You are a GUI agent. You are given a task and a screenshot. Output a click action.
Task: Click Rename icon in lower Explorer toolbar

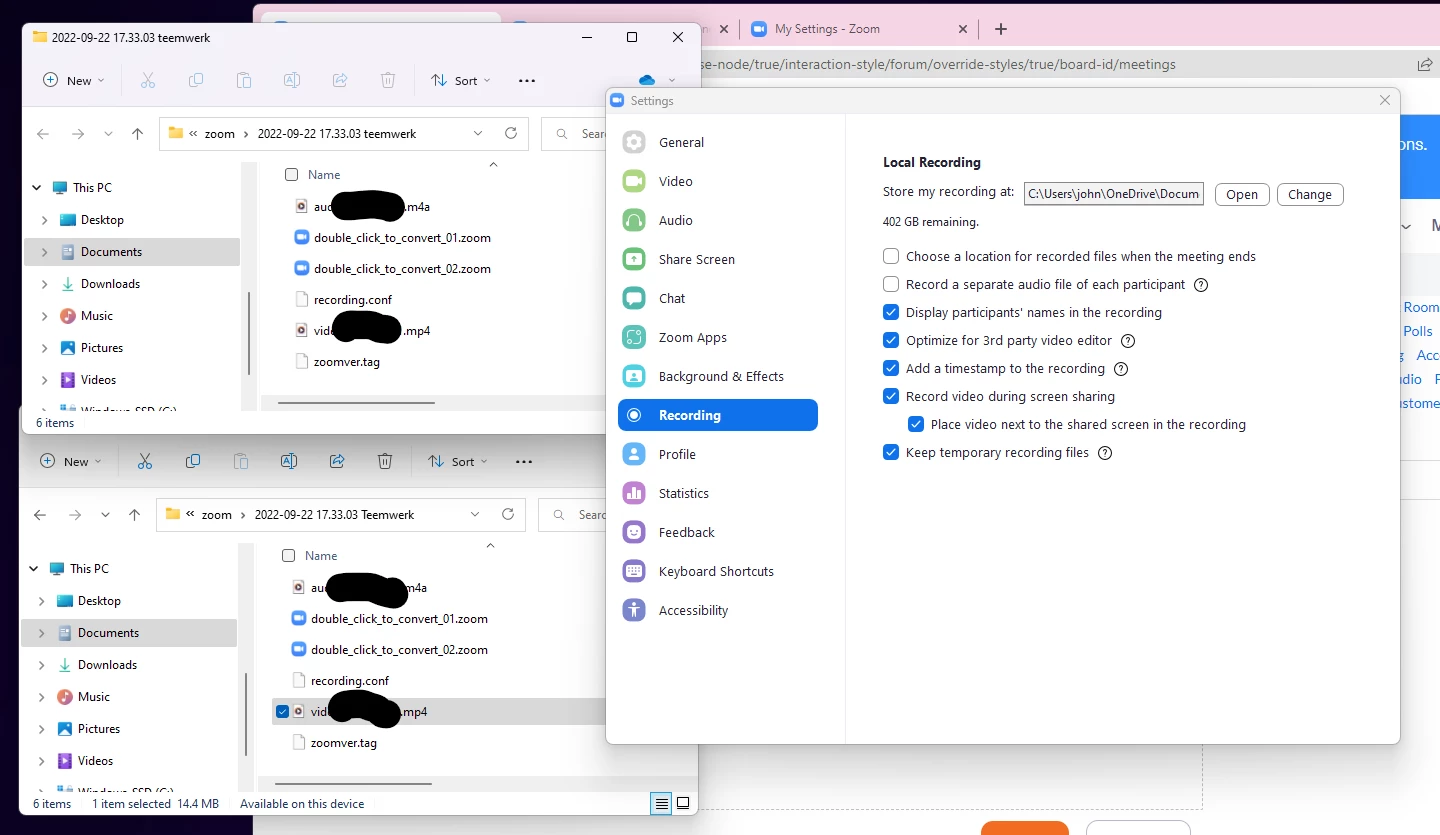coord(289,461)
